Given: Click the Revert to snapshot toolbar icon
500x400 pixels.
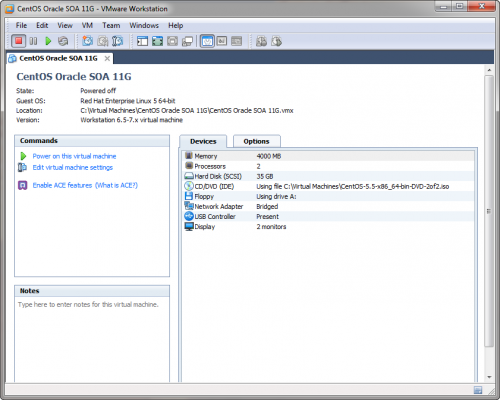Looking at the screenshot, I should 103,41.
